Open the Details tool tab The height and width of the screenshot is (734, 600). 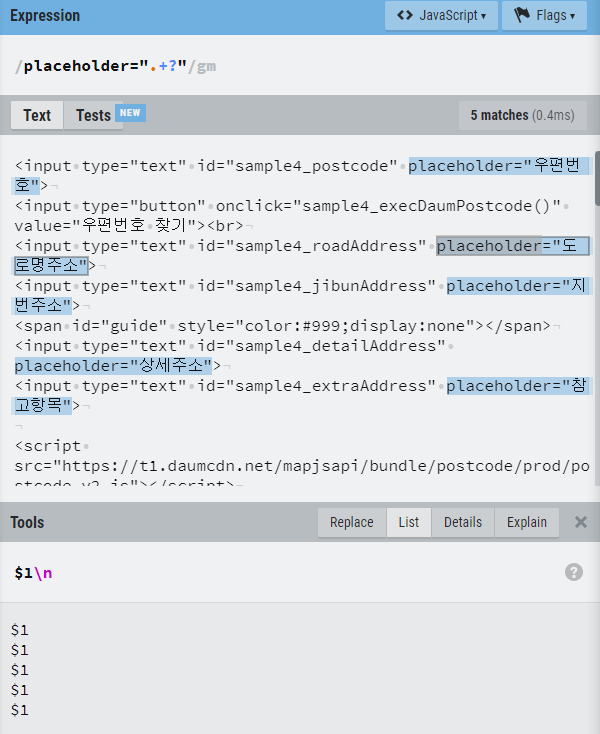(463, 522)
